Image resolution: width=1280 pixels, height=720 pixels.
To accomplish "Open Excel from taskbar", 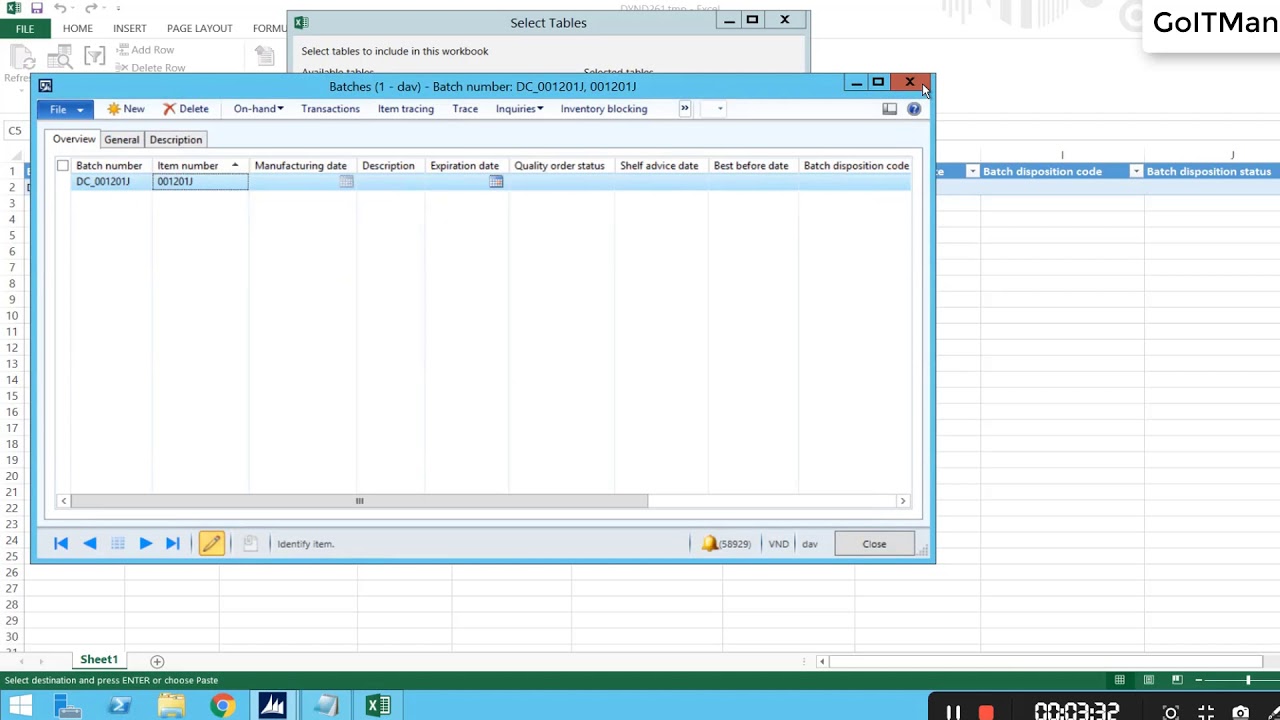I will click(378, 707).
